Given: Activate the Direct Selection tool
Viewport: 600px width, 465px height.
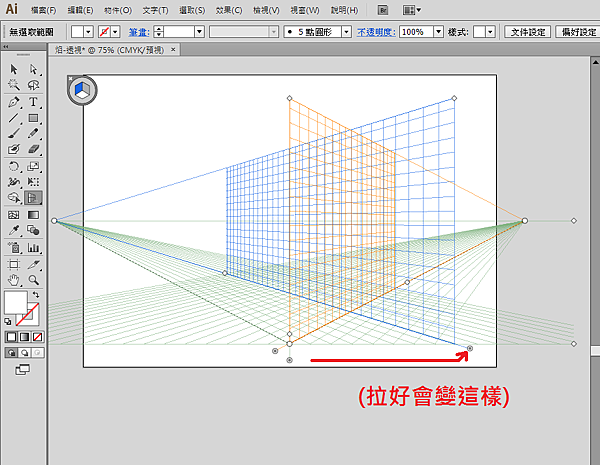Looking at the screenshot, I should pyautogui.click(x=33, y=70).
